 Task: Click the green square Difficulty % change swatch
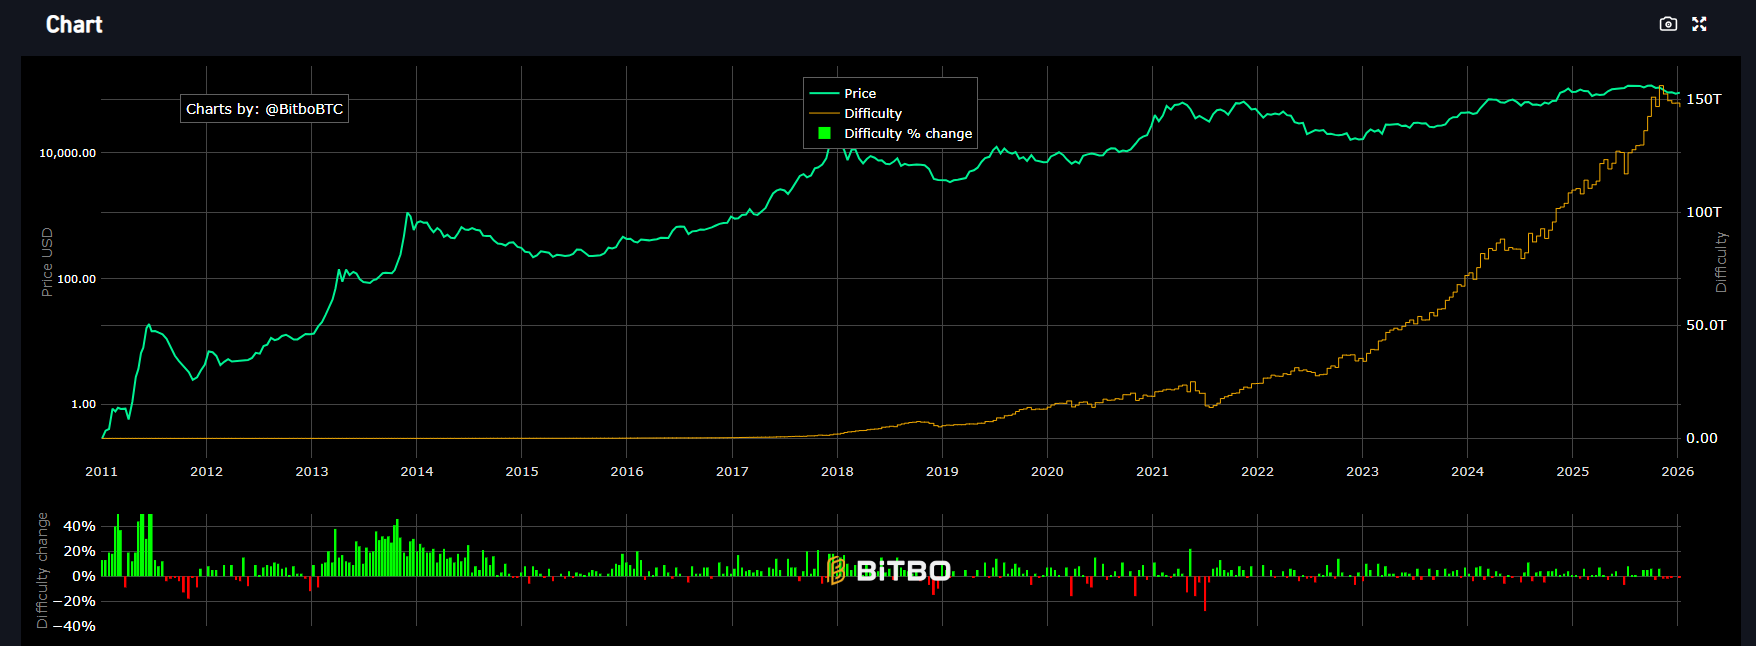click(824, 133)
